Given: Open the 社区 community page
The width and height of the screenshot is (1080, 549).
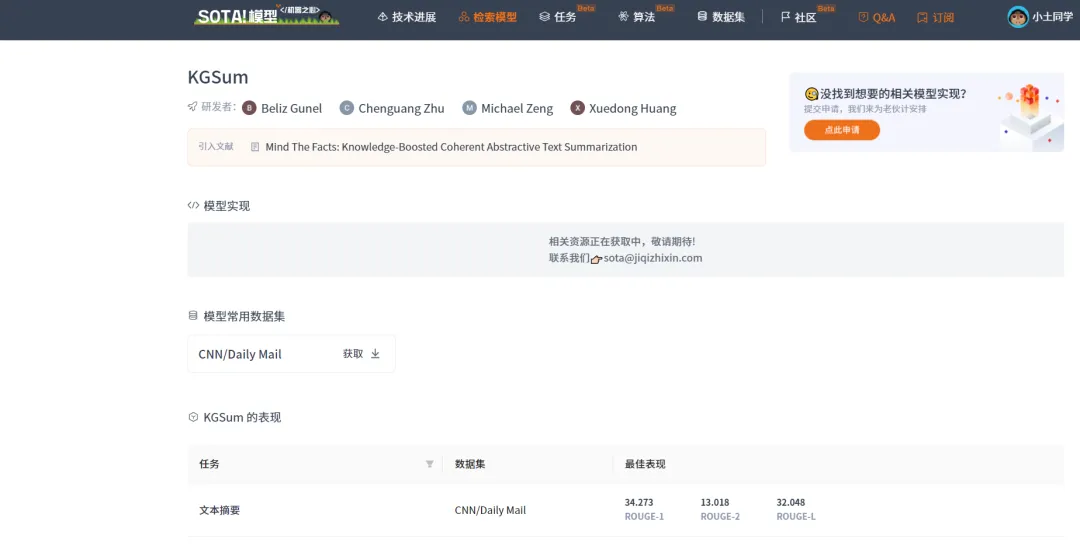Looking at the screenshot, I should coord(798,17).
